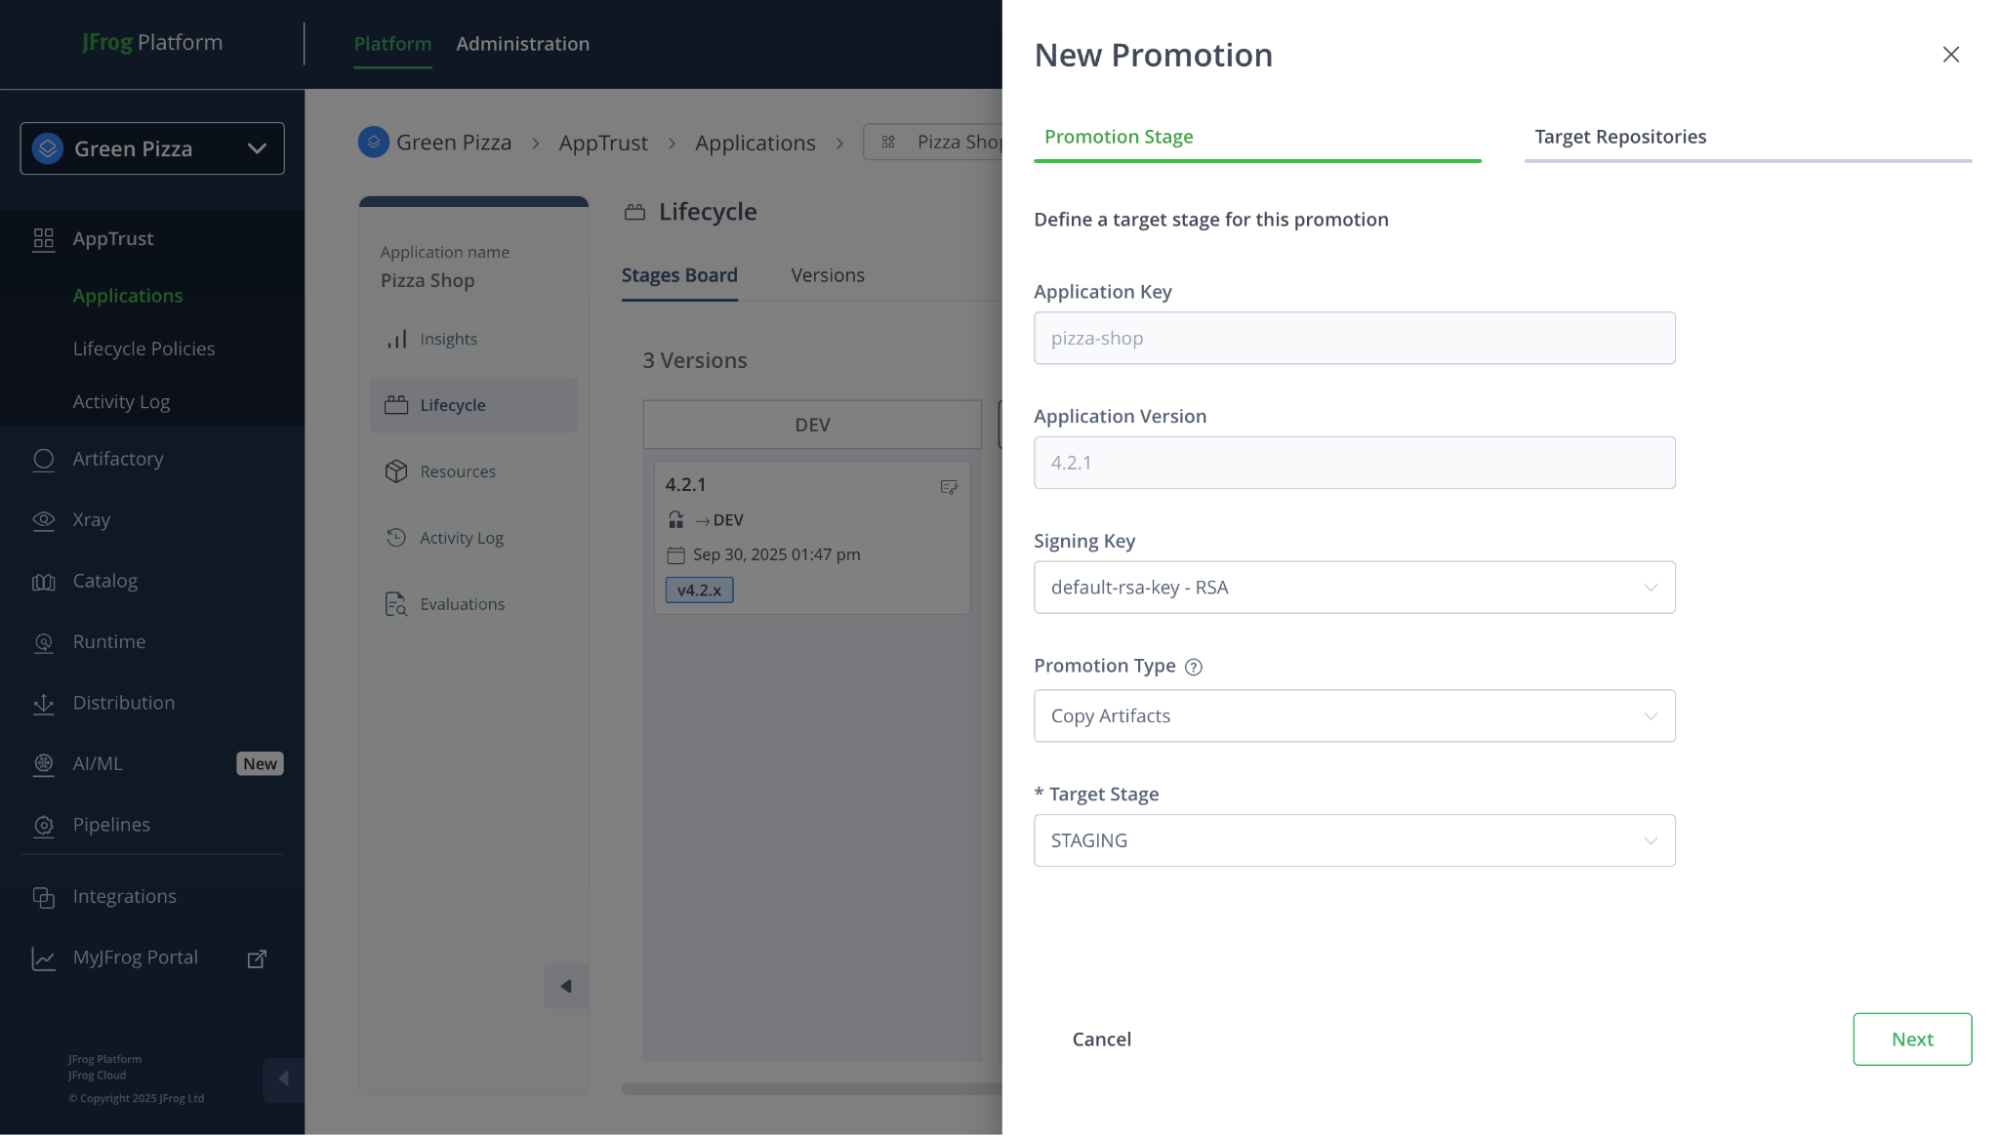This screenshot has height=1136, width=1999.
Task: Click the version 4.2.1 card action icon
Action: (949, 487)
